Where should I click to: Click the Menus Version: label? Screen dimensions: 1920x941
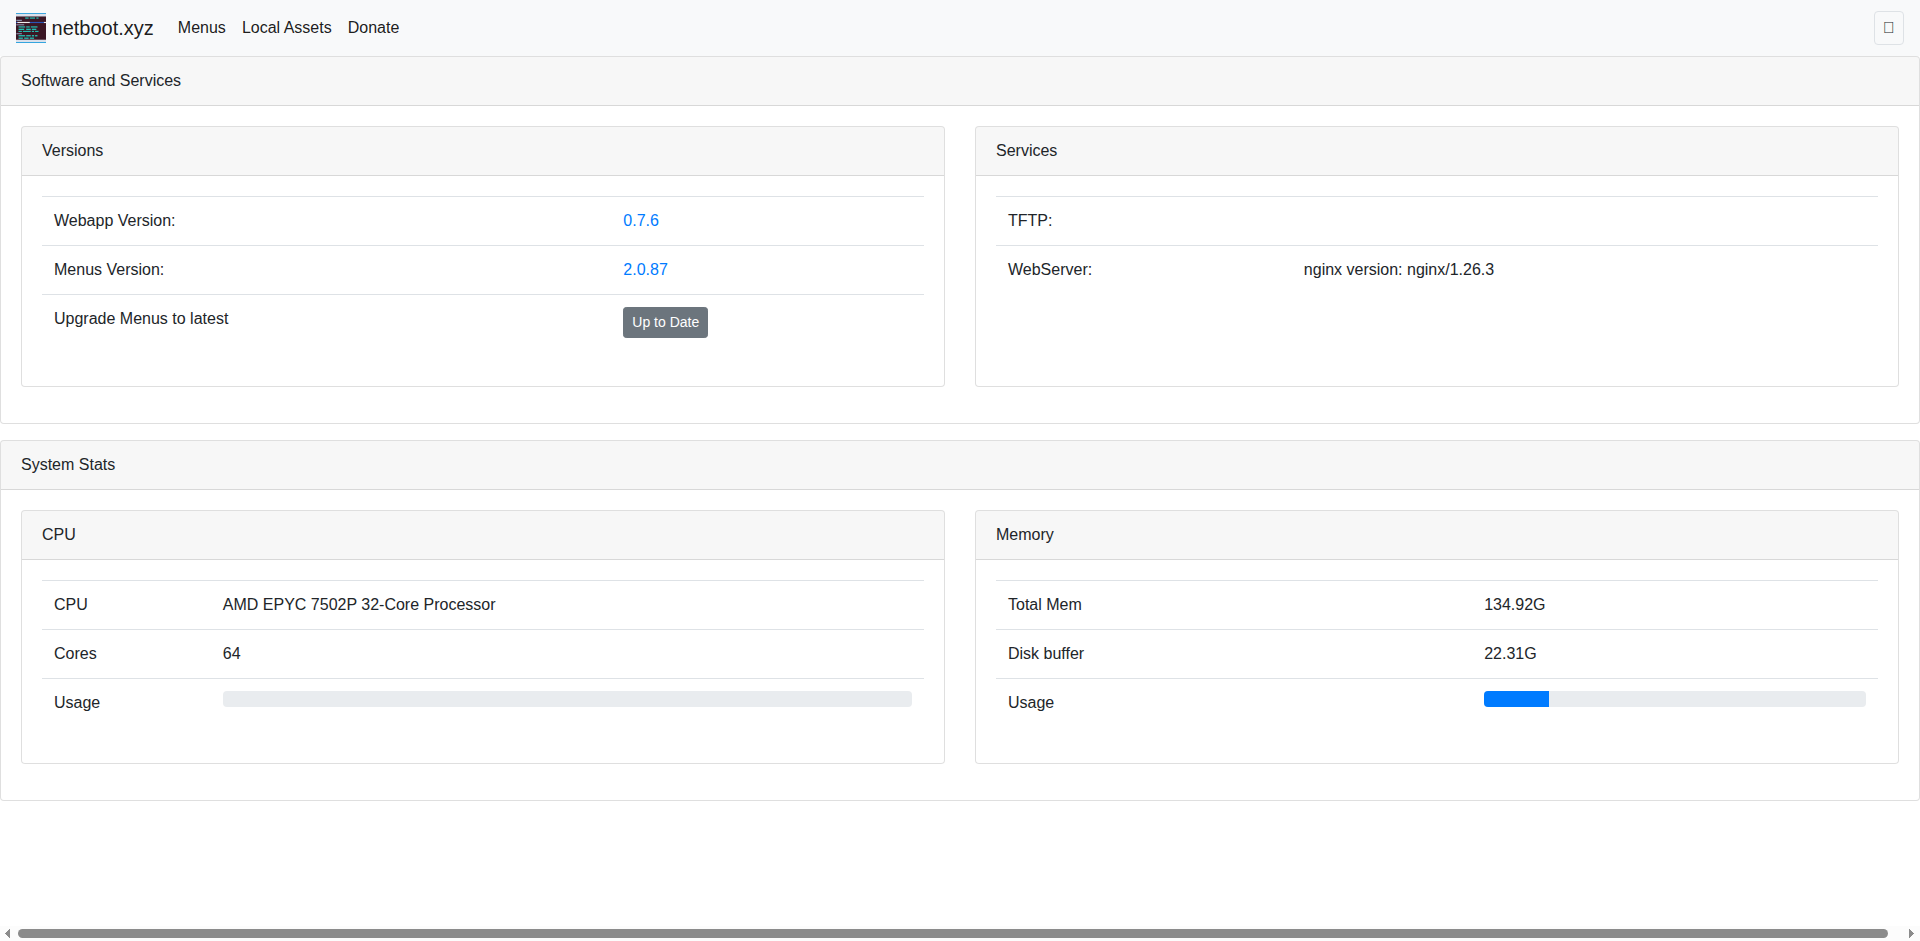tap(109, 269)
